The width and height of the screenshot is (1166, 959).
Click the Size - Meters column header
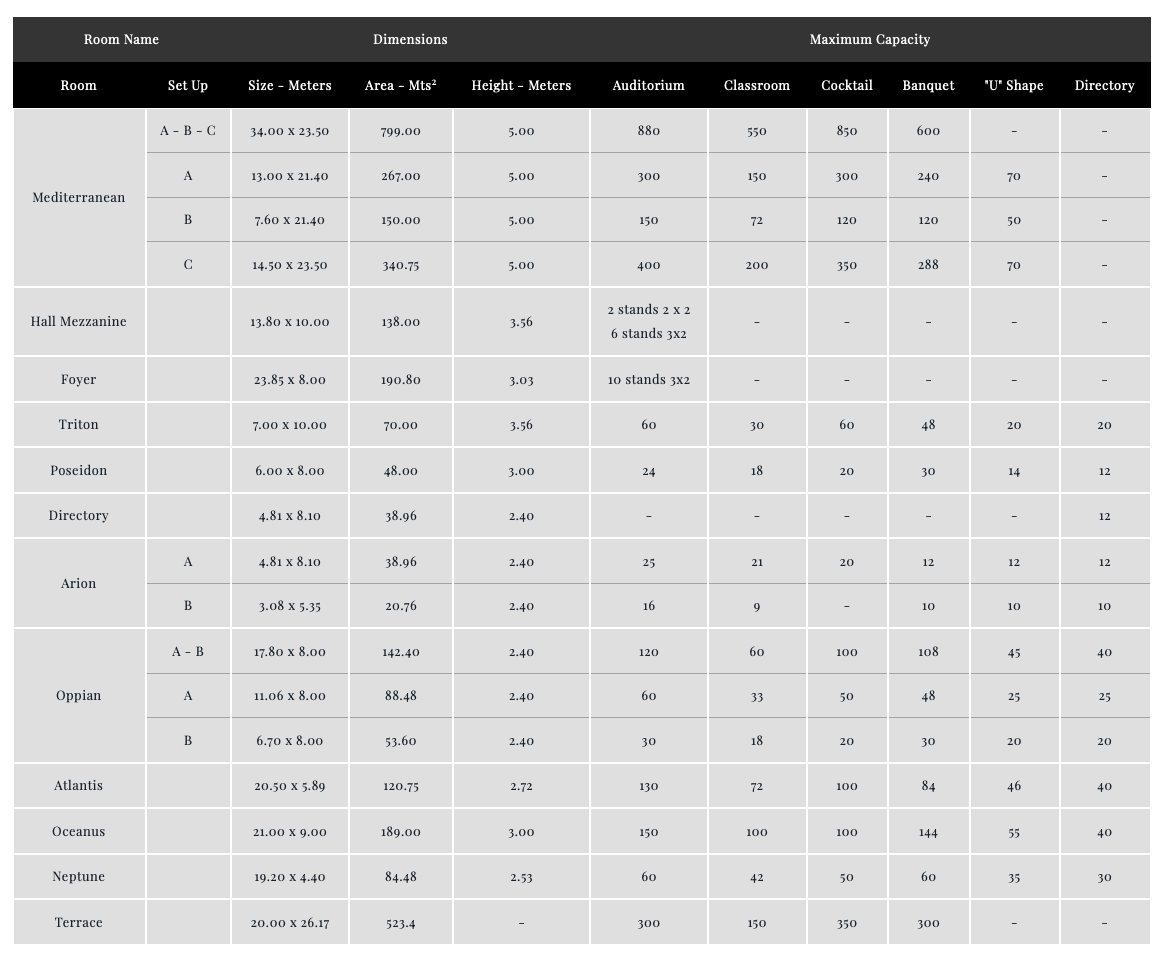point(289,86)
